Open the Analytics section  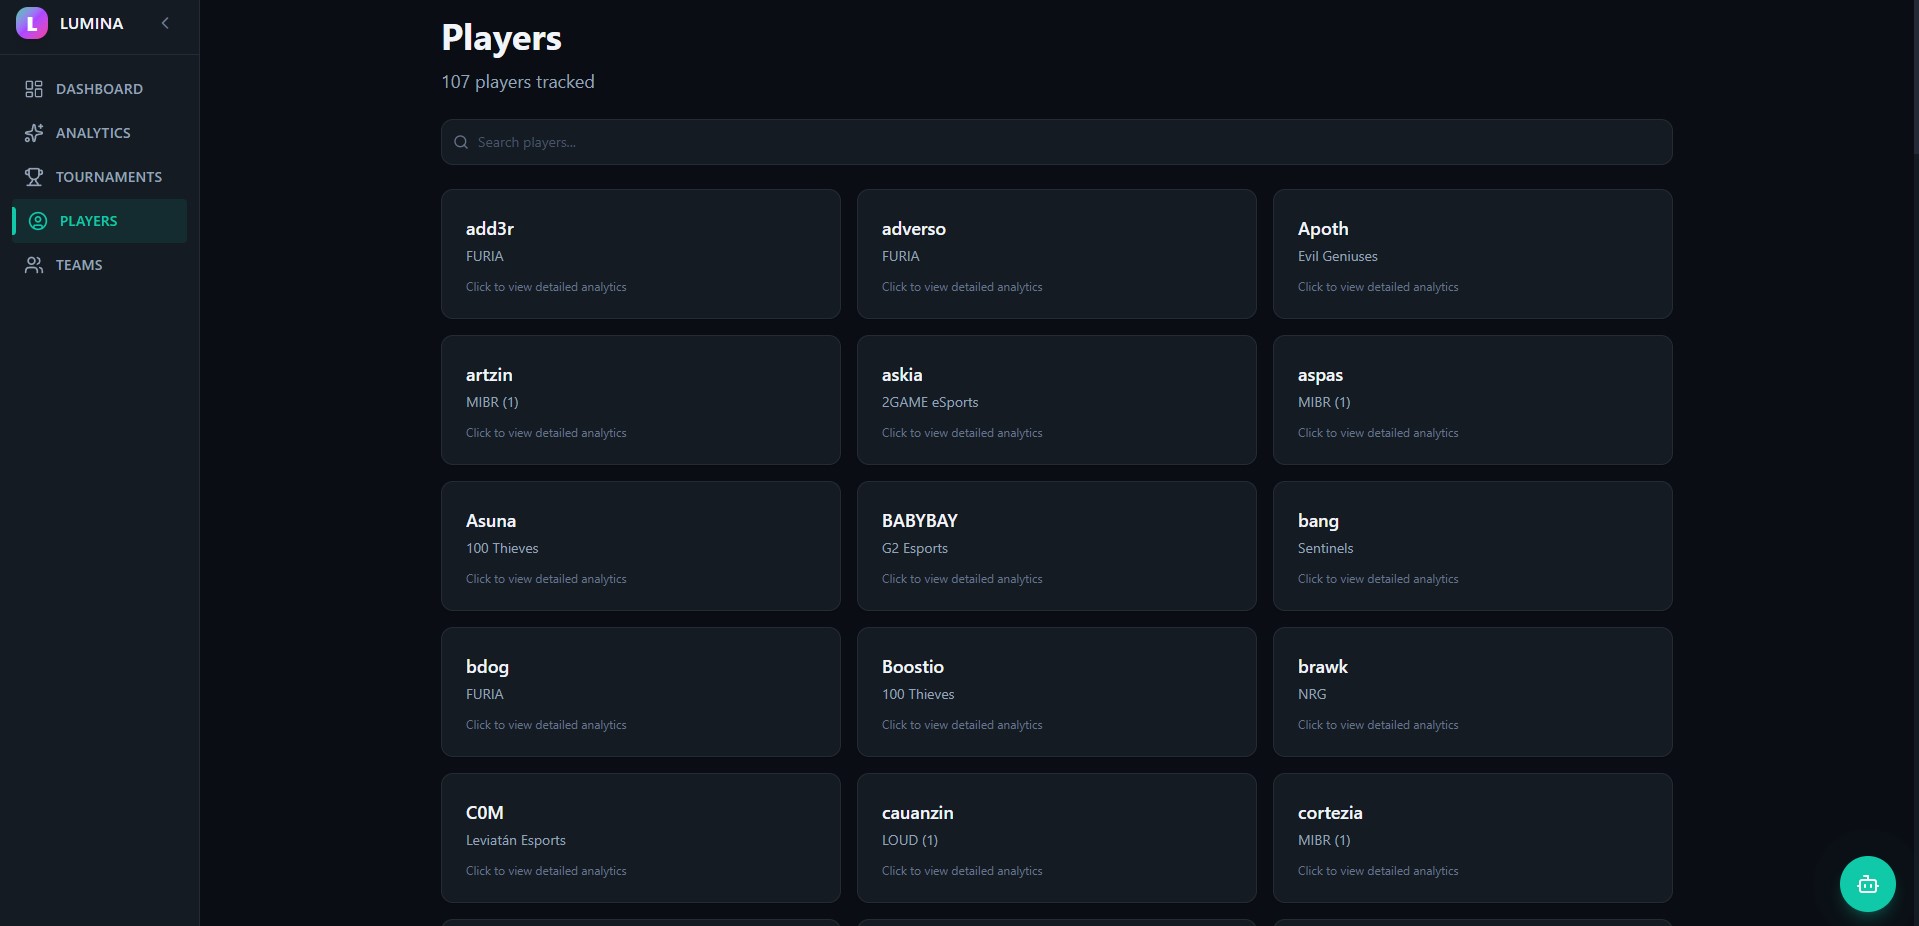pos(99,133)
